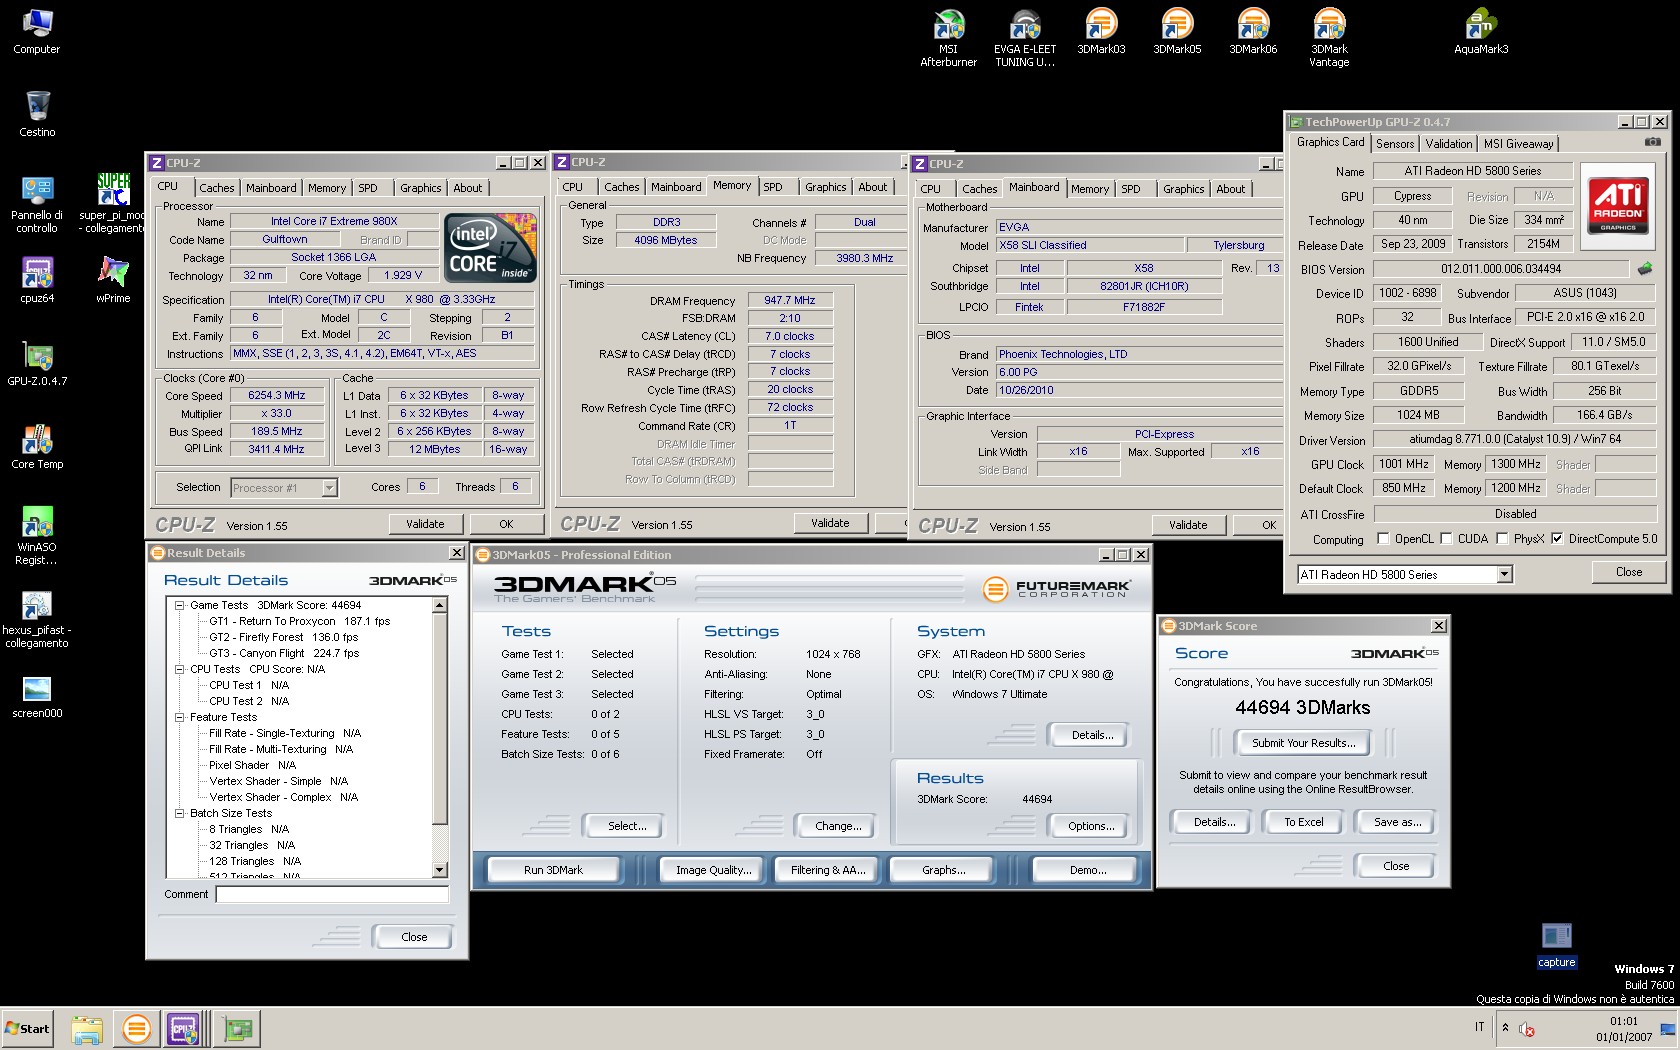
Task: Open About tab in CPU-Z Mainboard window
Action: pyautogui.click(x=1231, y=189)
